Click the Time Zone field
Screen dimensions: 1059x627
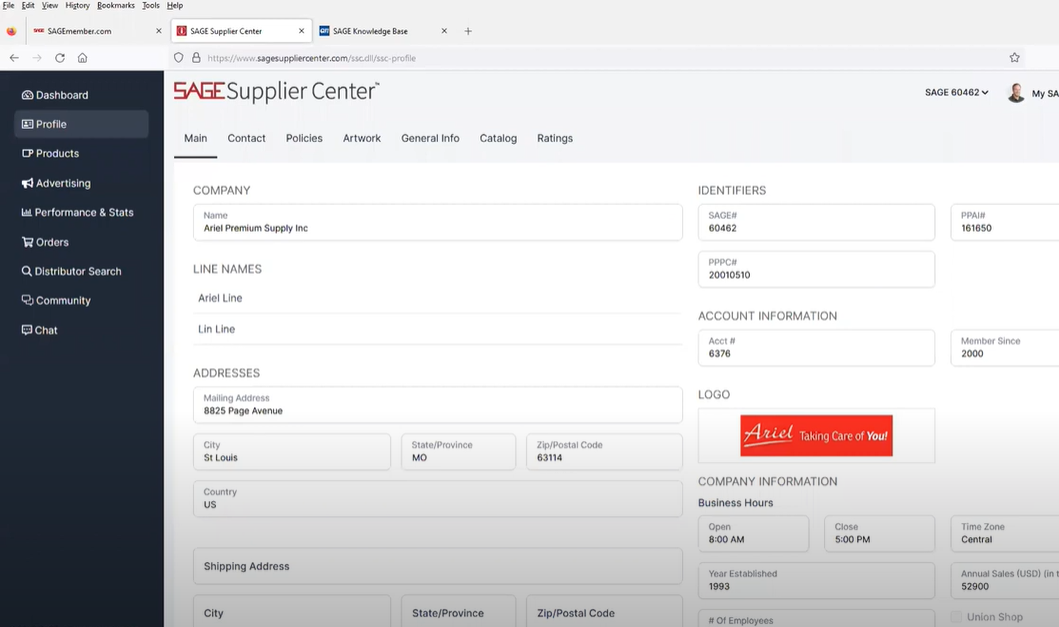click(1005, 534)
